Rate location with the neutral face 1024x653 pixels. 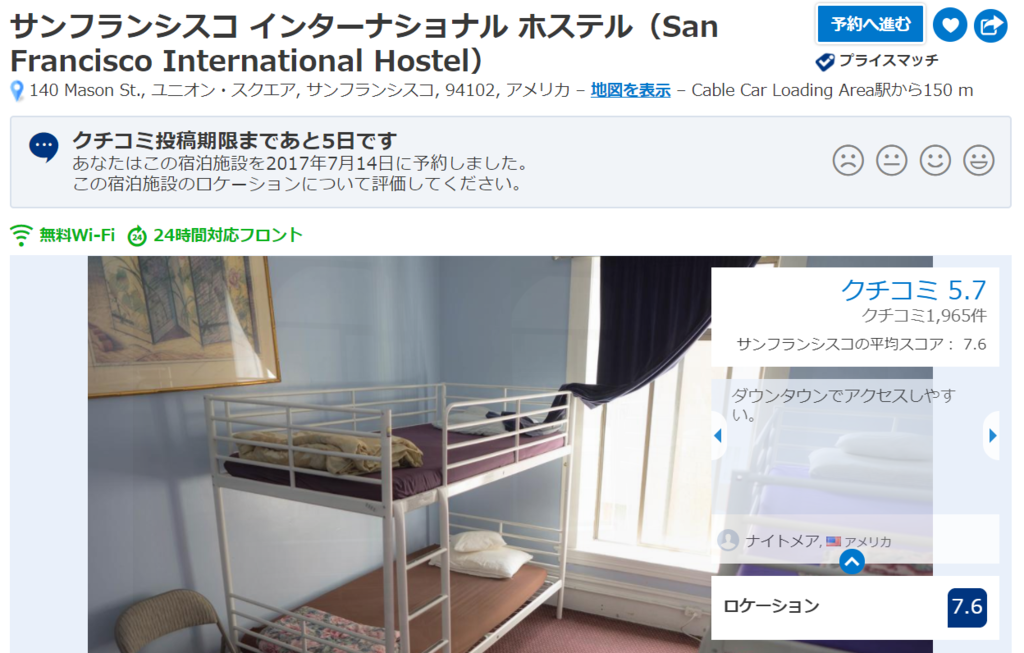(891, 160)
